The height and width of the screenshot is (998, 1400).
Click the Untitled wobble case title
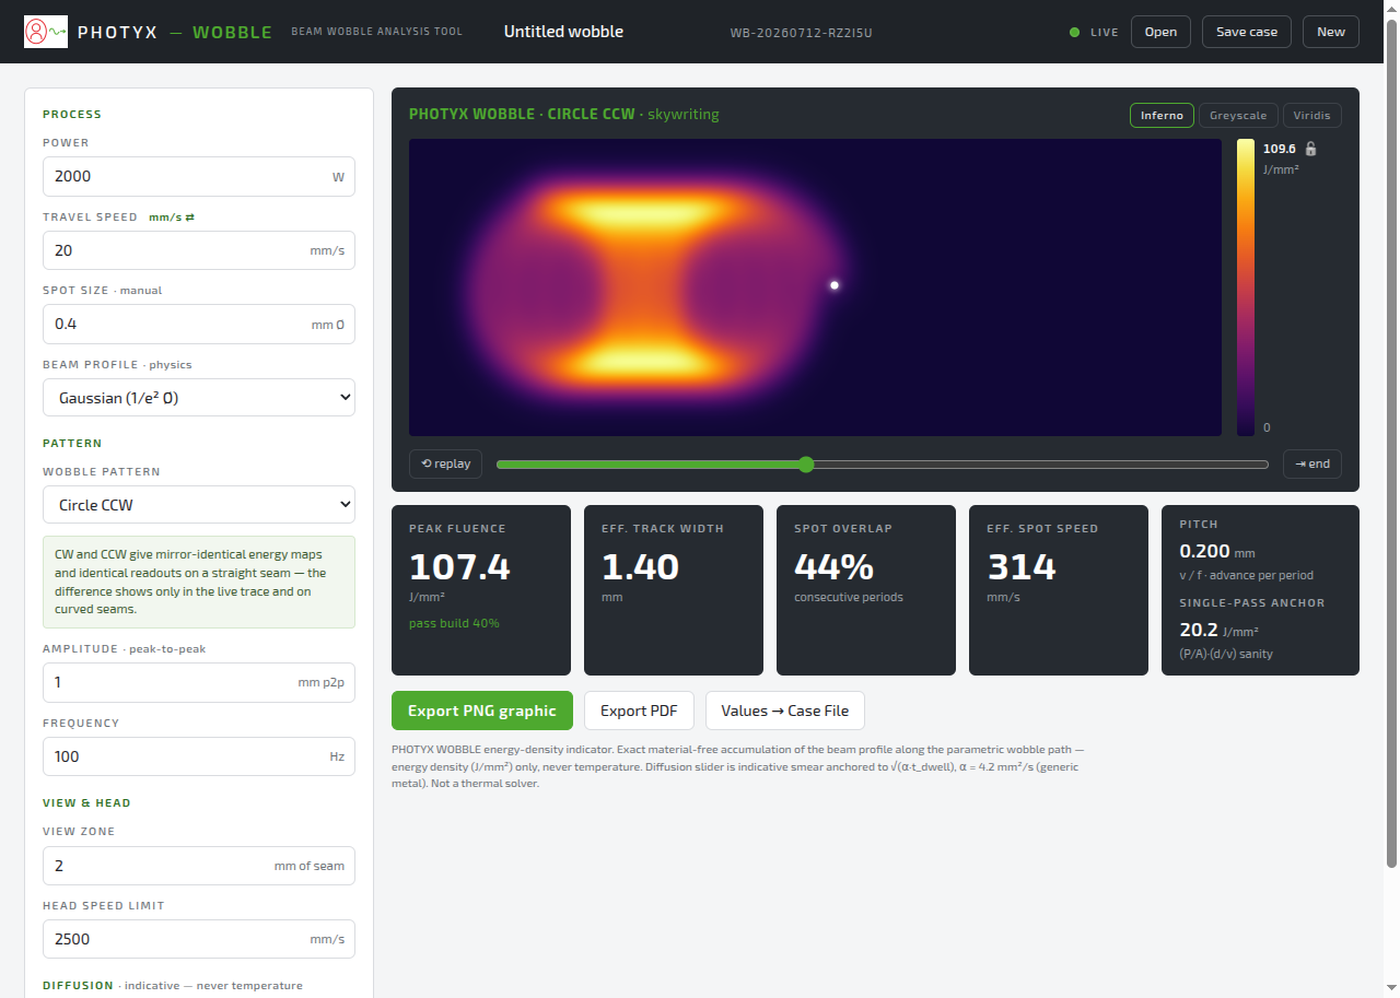(563, 32)
